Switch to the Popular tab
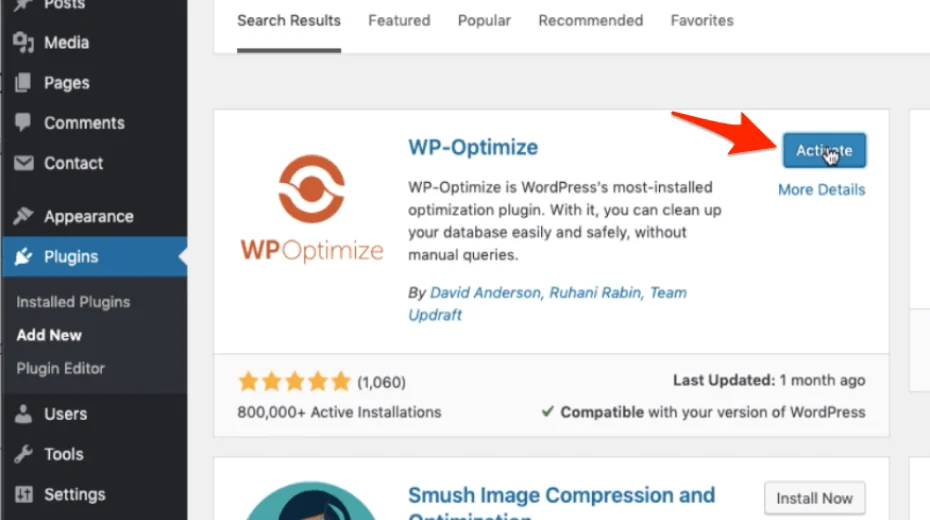Image resolution: width=930 pixels, height=520 pixels. point(484,20)
